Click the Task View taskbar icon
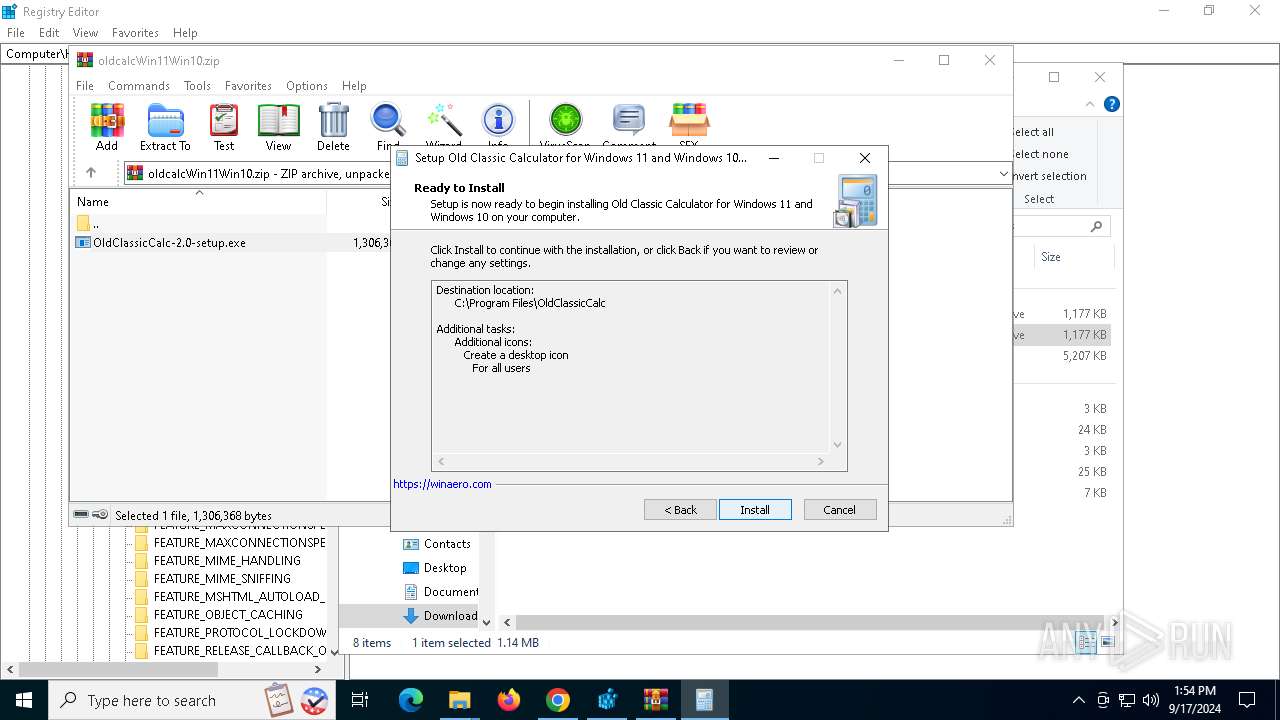 [x=360, y=700]
